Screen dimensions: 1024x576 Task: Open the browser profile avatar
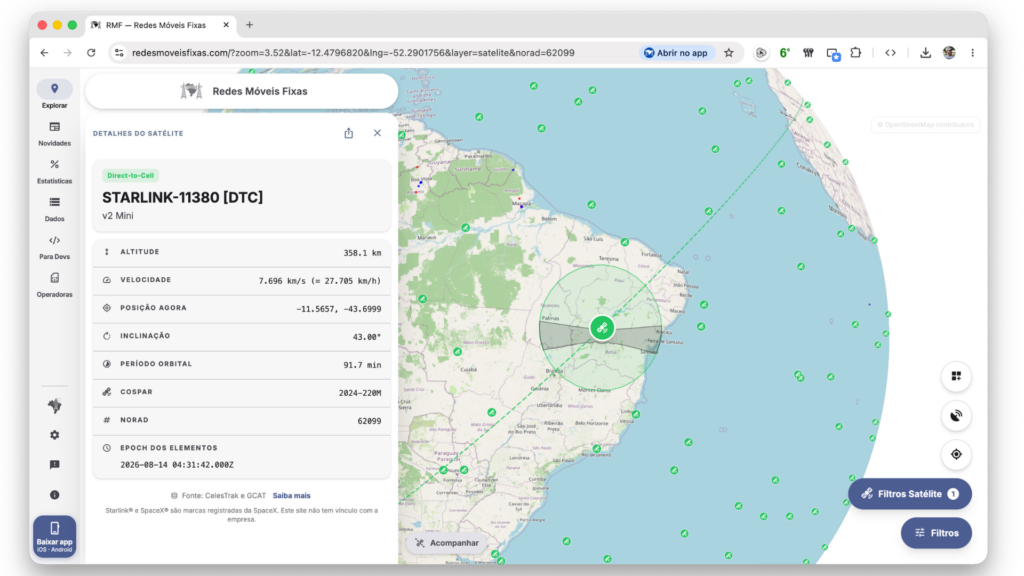(949, 53)
